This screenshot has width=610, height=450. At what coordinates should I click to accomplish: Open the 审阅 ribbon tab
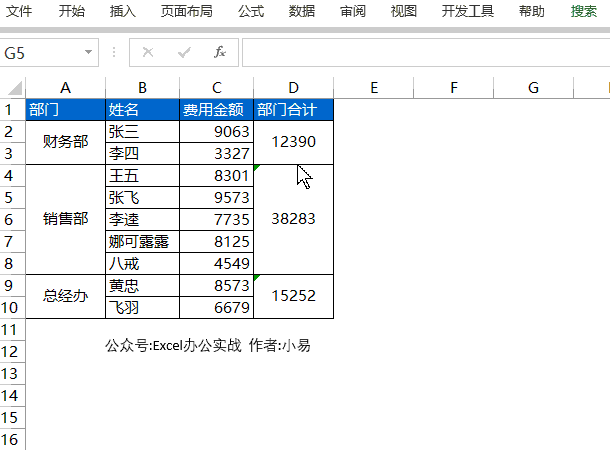[x=353, y=11]
